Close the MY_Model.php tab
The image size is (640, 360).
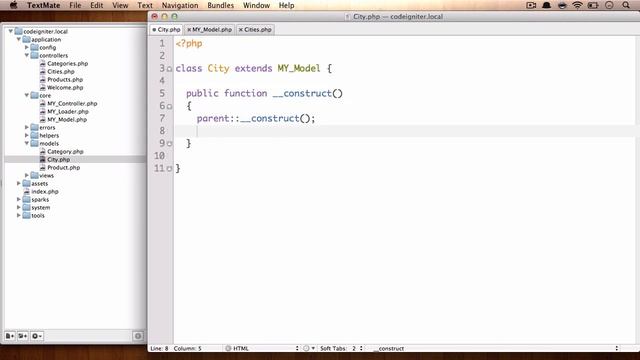(x=189, y=30)
